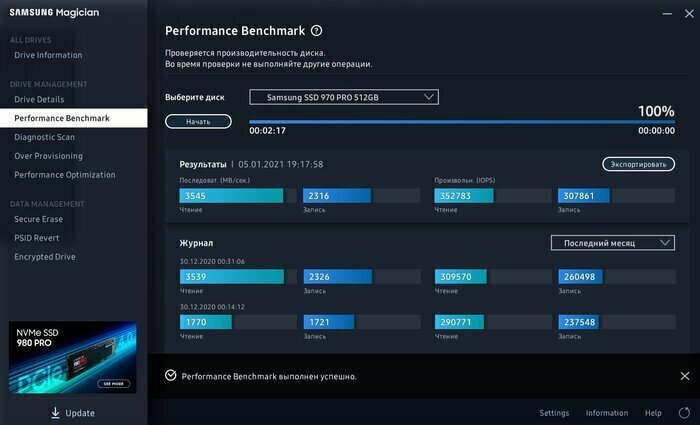Screen dimensions: 700x425
Task: Click the NVMe SSD 980 PRO banner
Action: pyautogui.click(x=72, y=357)
